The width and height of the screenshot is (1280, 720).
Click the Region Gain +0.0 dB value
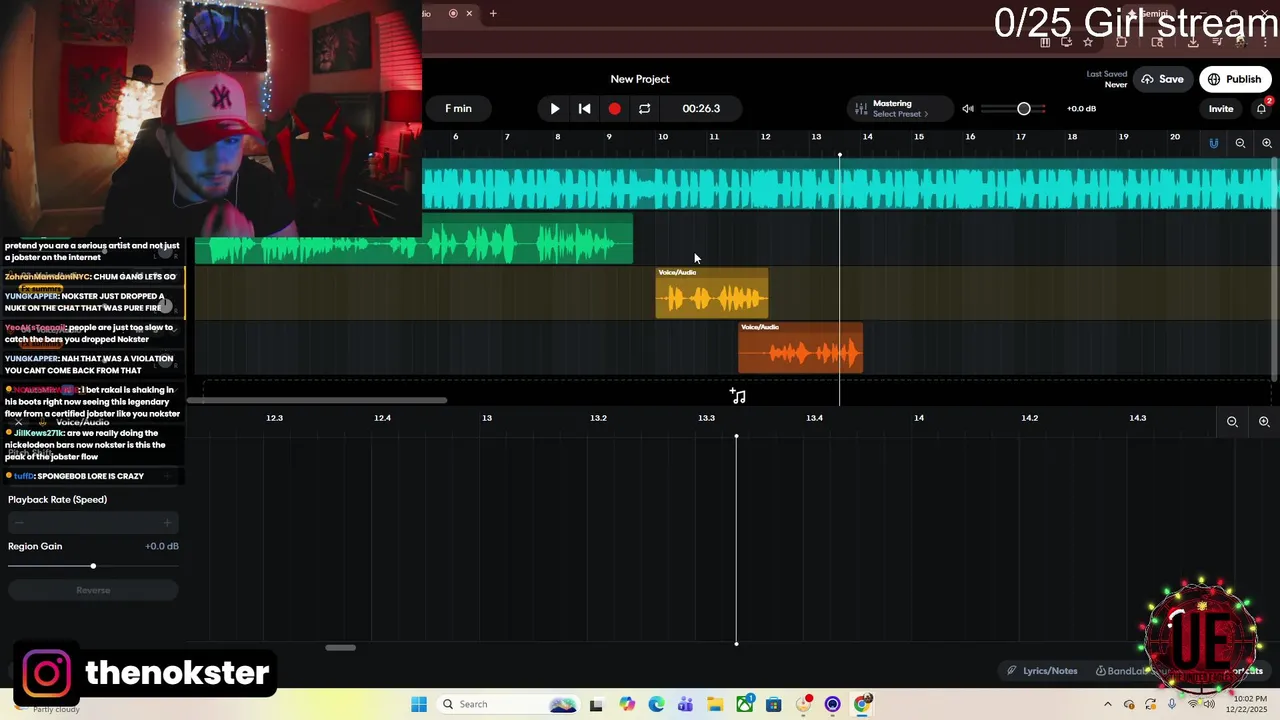162,546
